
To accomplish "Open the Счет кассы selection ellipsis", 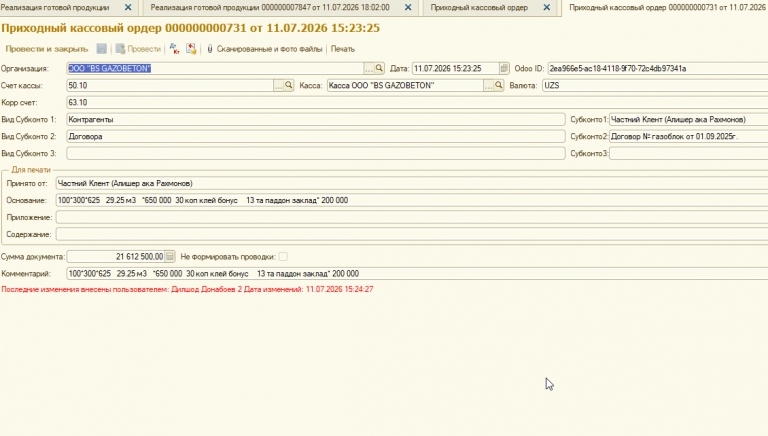I will click(278, 85).
